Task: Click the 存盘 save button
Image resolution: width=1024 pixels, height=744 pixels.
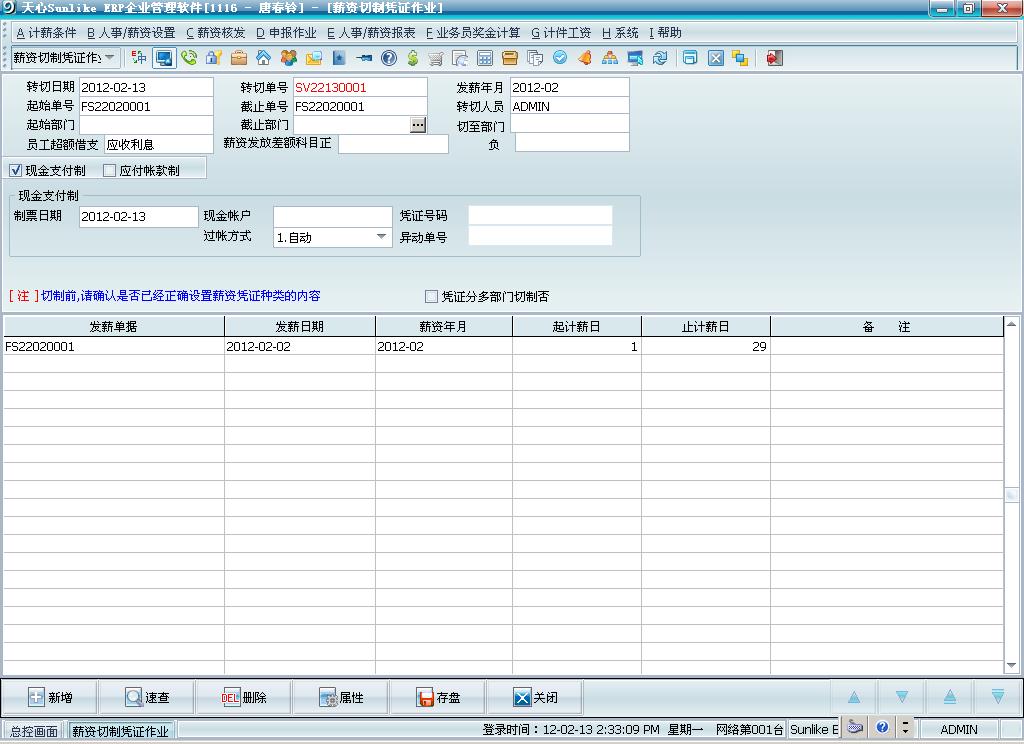Action: point(438,698)
